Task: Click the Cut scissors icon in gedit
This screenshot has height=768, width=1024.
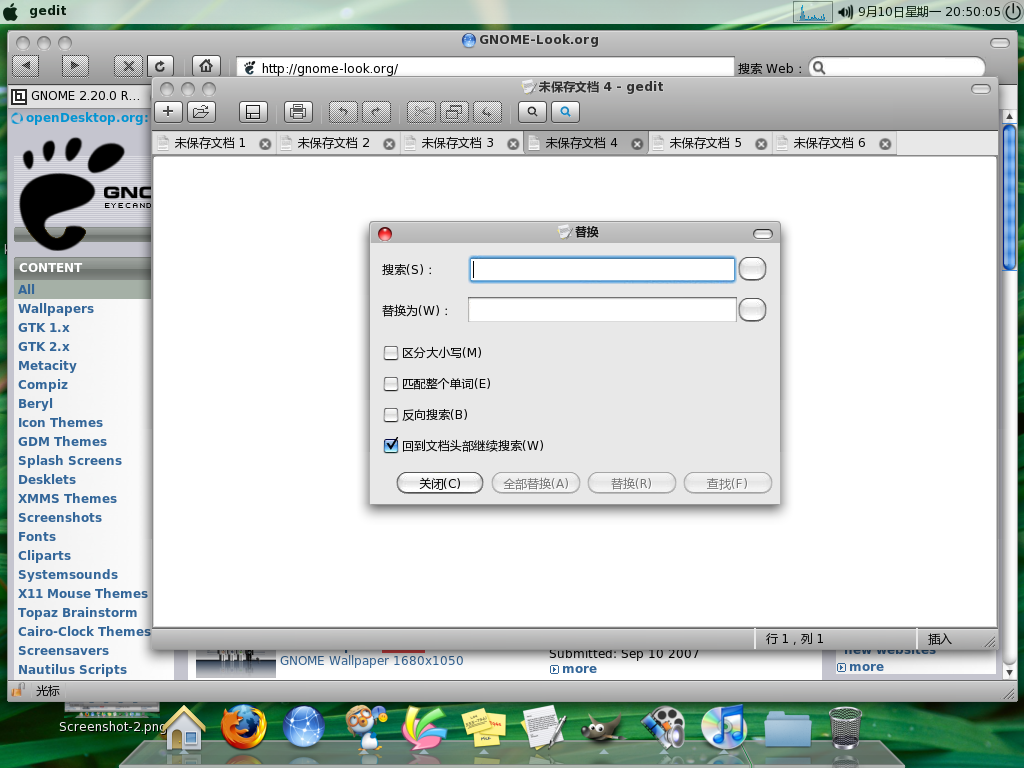Action: click(421, 112)
